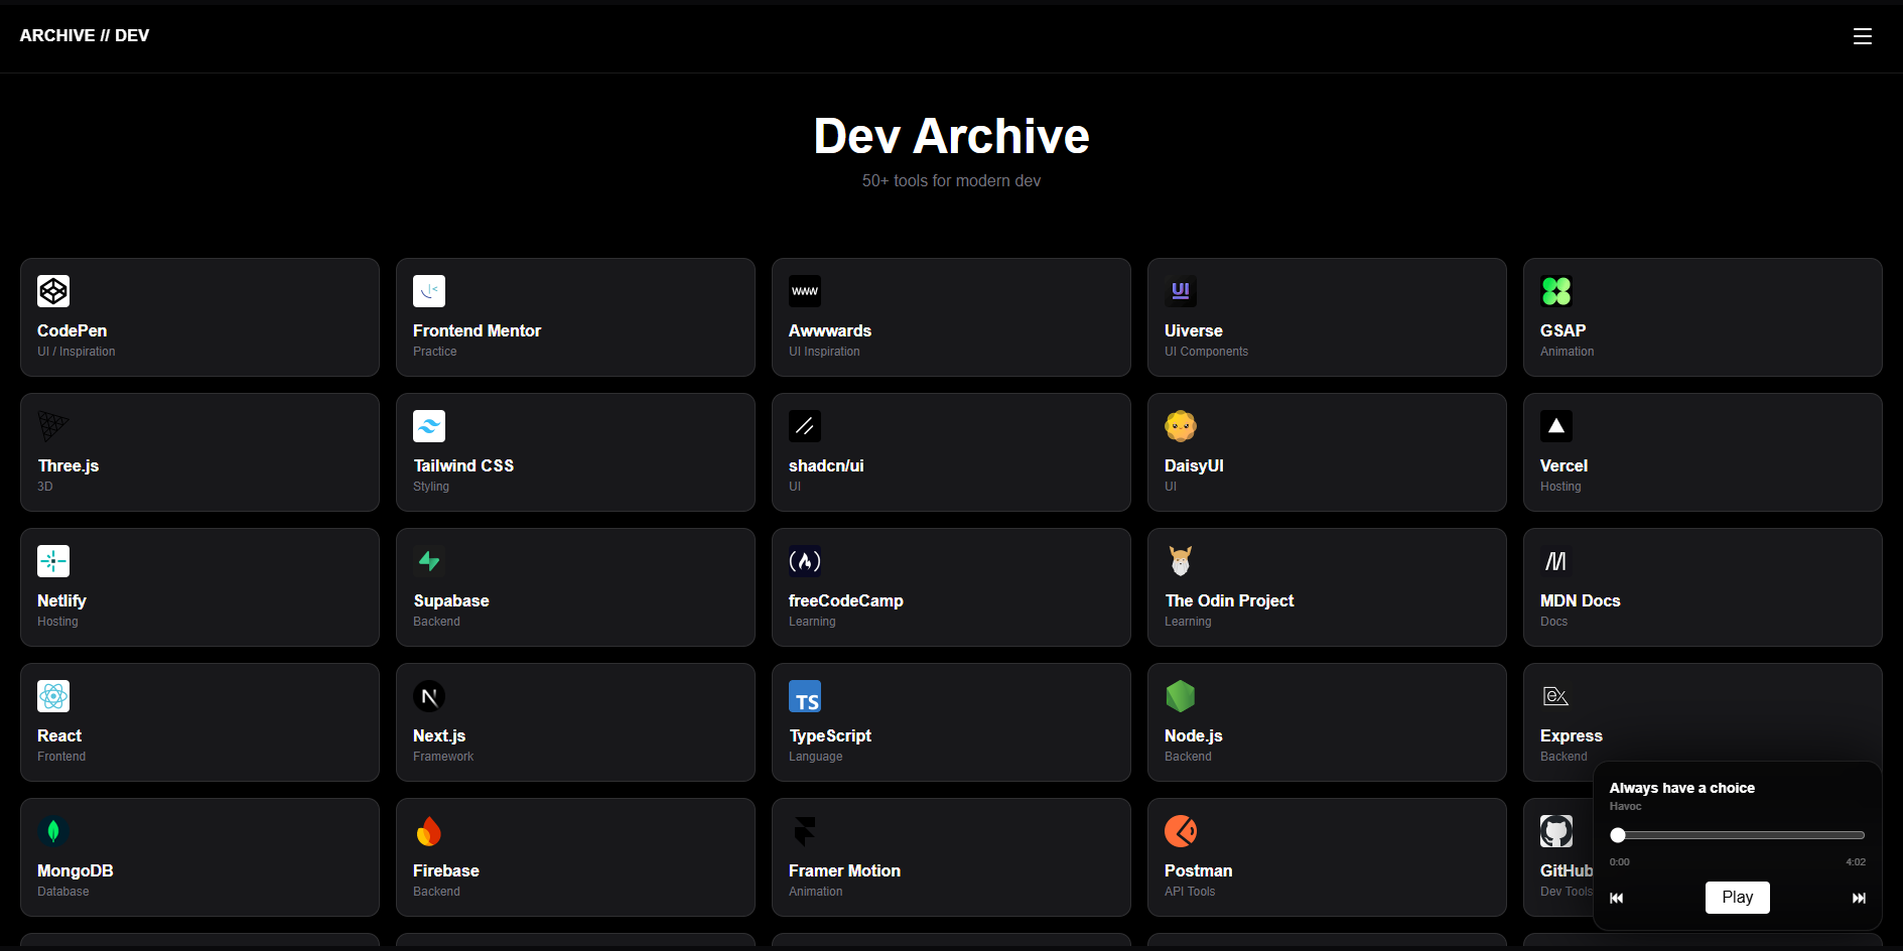Click the 'MongoDB' card title

pos(75,871)
